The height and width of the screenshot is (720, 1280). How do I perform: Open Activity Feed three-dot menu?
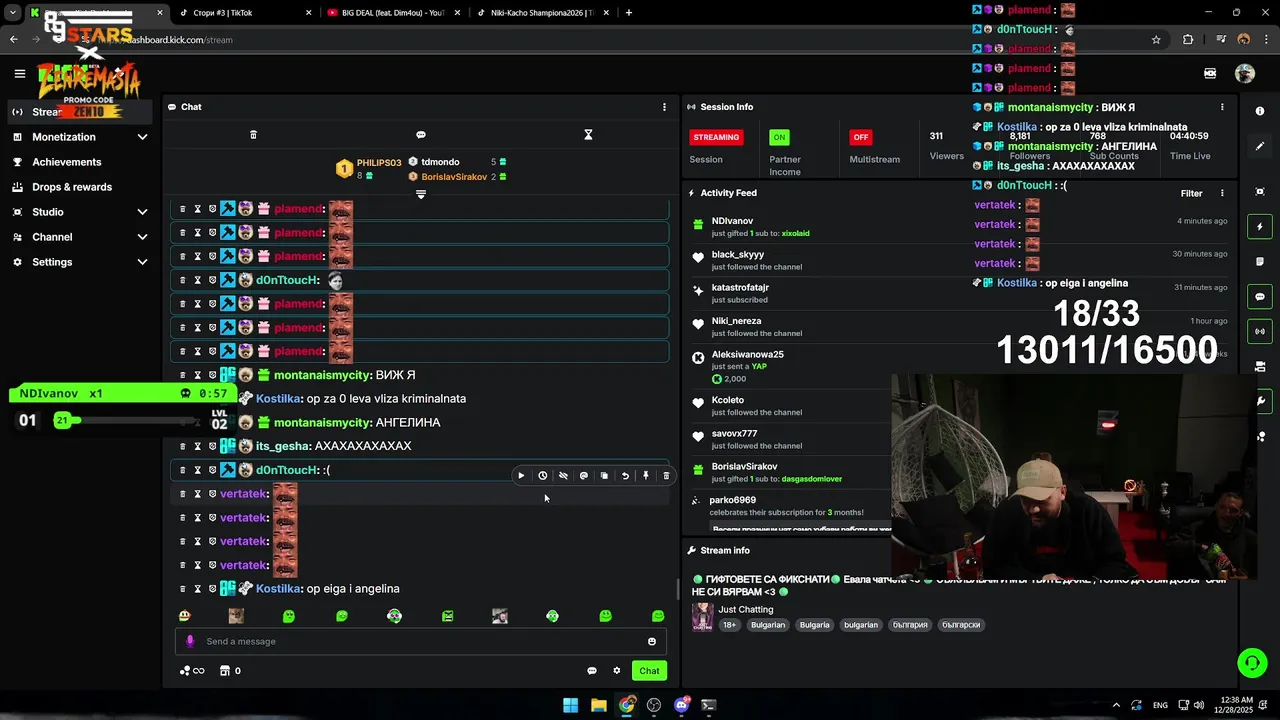[1222, 193]
